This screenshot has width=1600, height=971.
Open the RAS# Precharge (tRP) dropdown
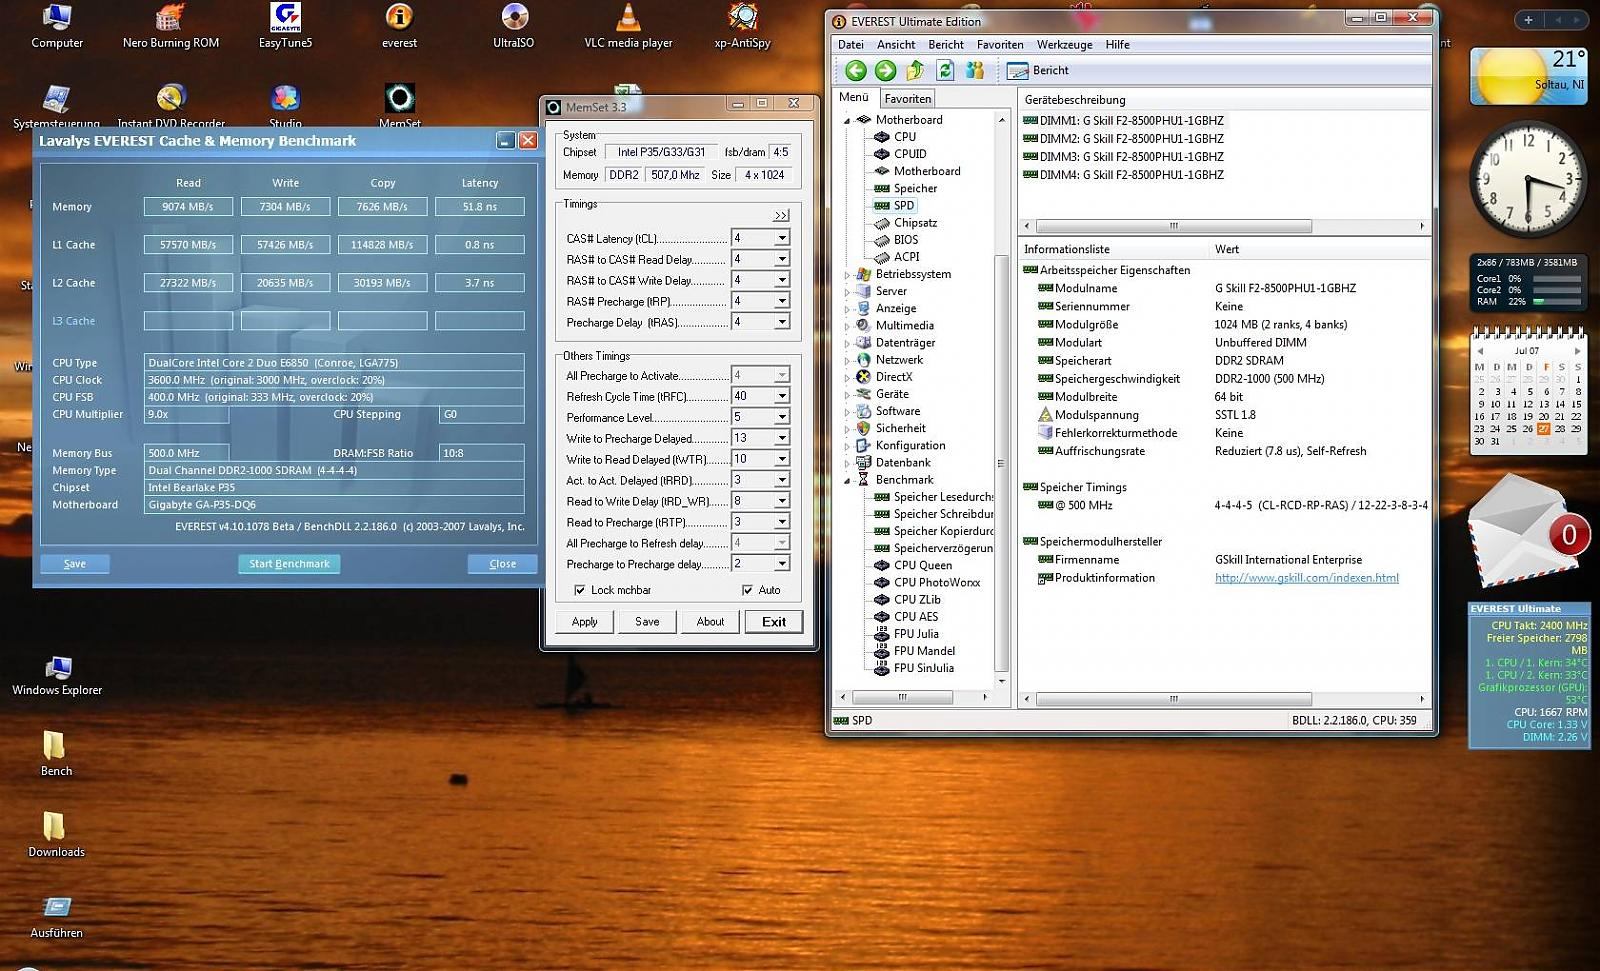click(782, 301)
